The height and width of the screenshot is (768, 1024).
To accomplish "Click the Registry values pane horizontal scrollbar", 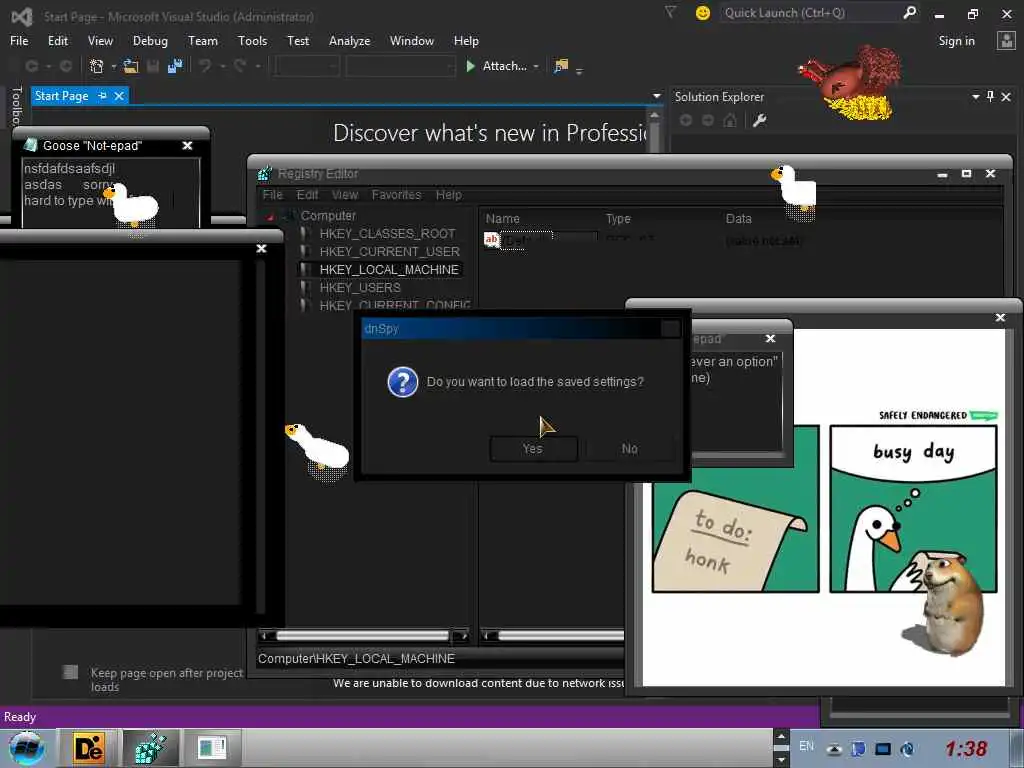I will tap(553, 635).
